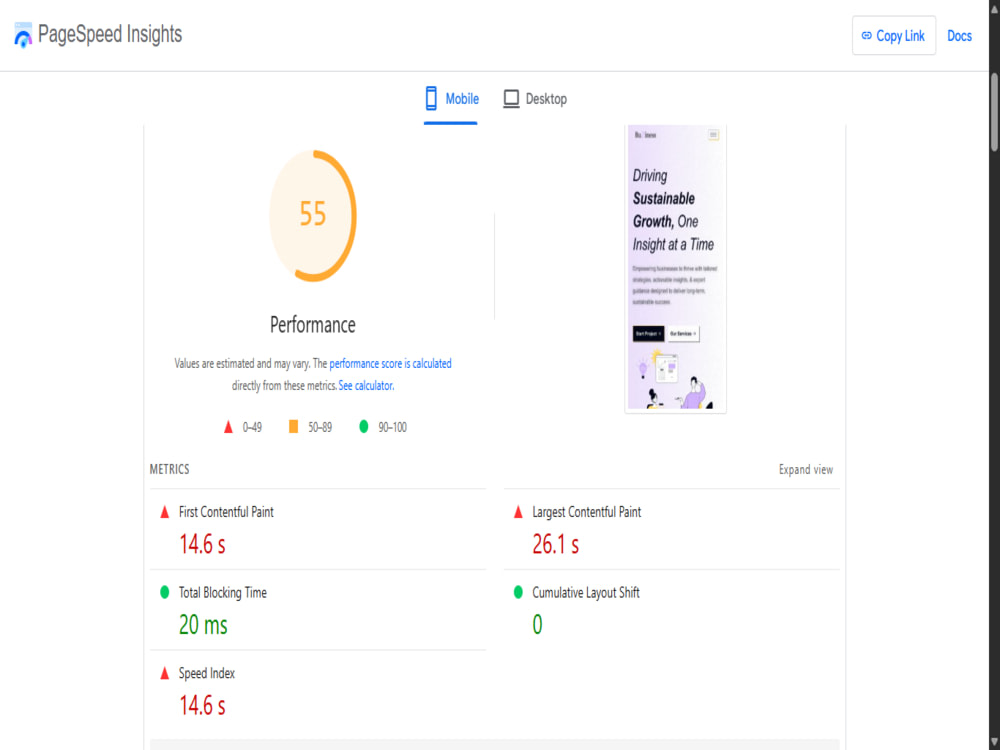Click the performance score gauge showing 55
This screenshot has height=750, width=1000.
(x=312, y=216)
